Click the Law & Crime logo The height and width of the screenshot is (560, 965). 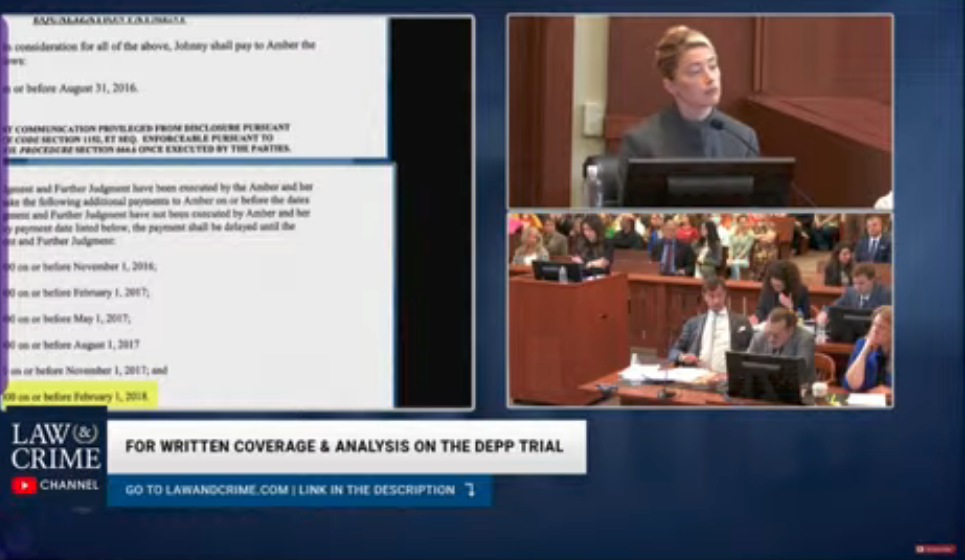(x=55, y=447)
